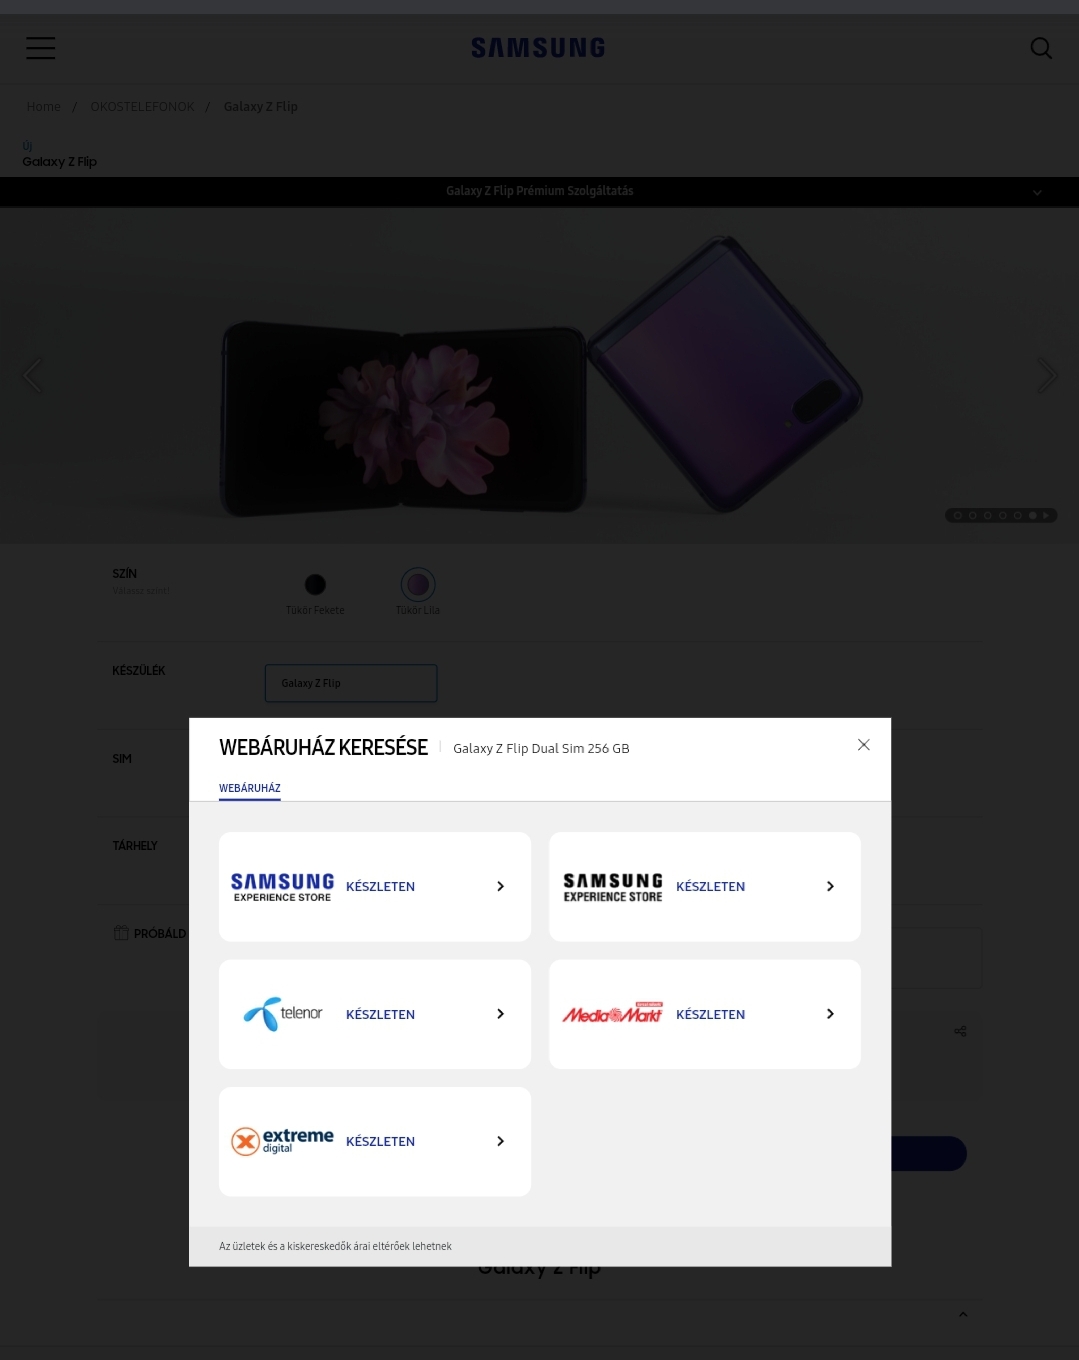1079x1360 pixels.
Task: Click carousel autoplay play icon
Action: tap(1046, 516)
